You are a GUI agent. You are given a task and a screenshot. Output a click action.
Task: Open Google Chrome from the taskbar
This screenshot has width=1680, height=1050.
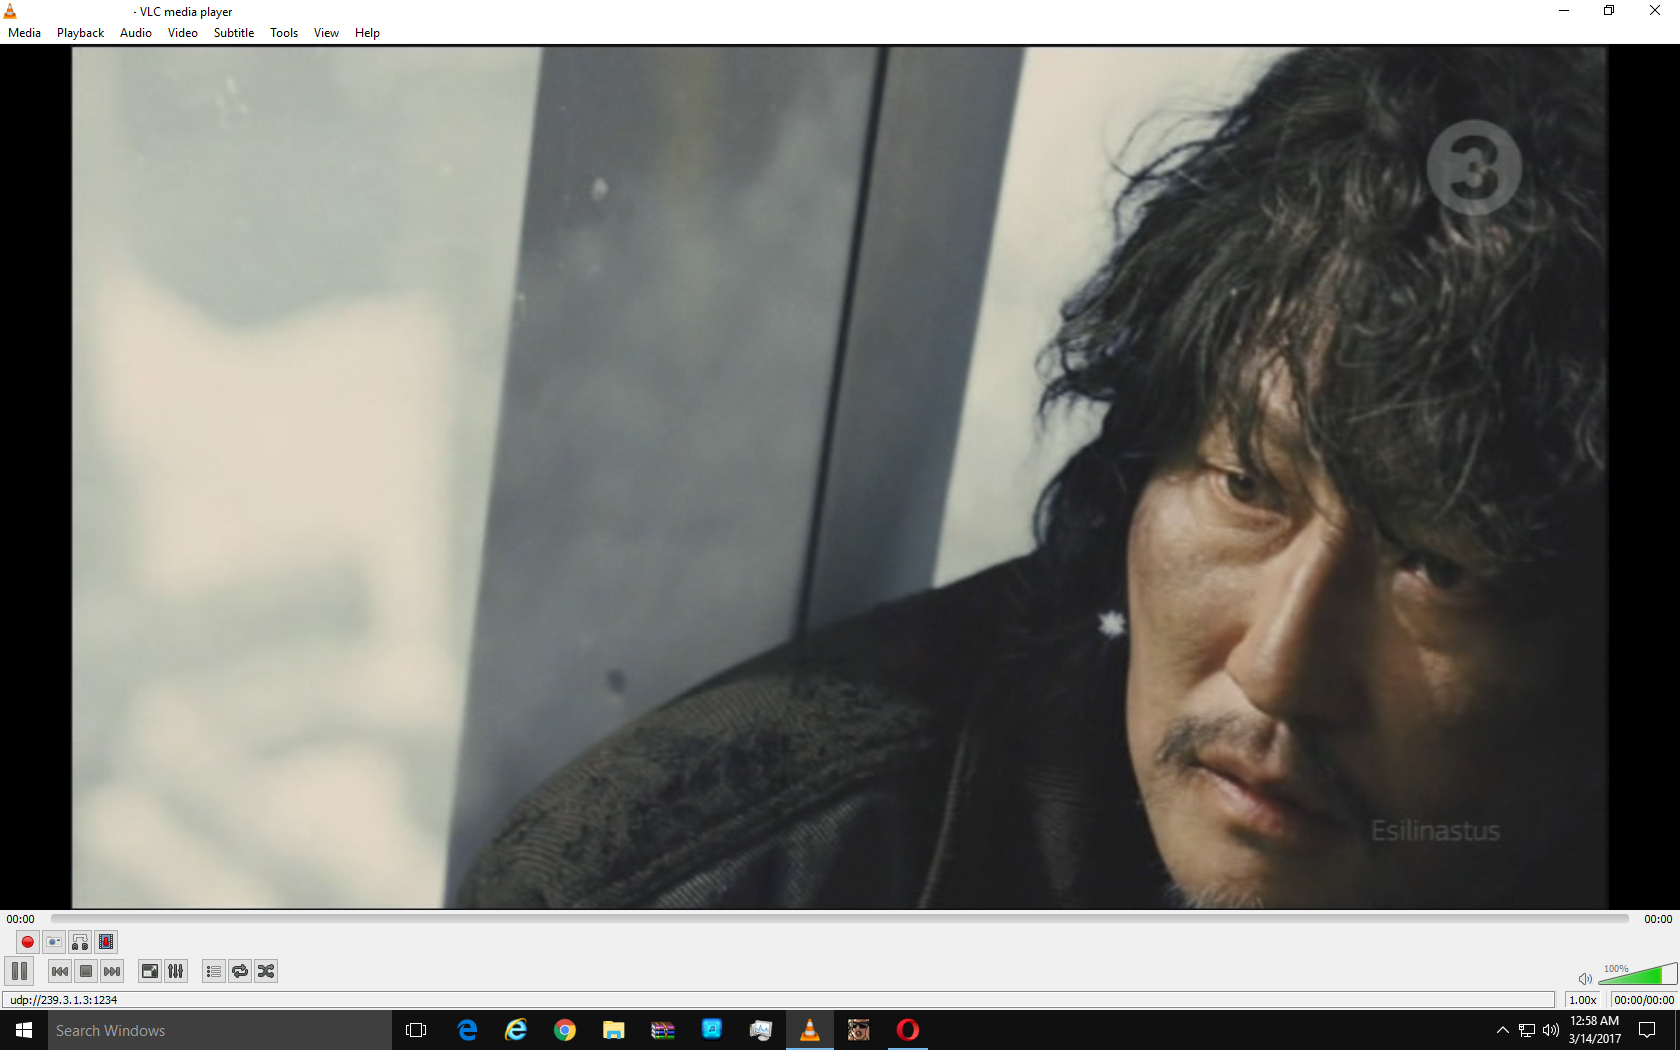pos(565,1030)
